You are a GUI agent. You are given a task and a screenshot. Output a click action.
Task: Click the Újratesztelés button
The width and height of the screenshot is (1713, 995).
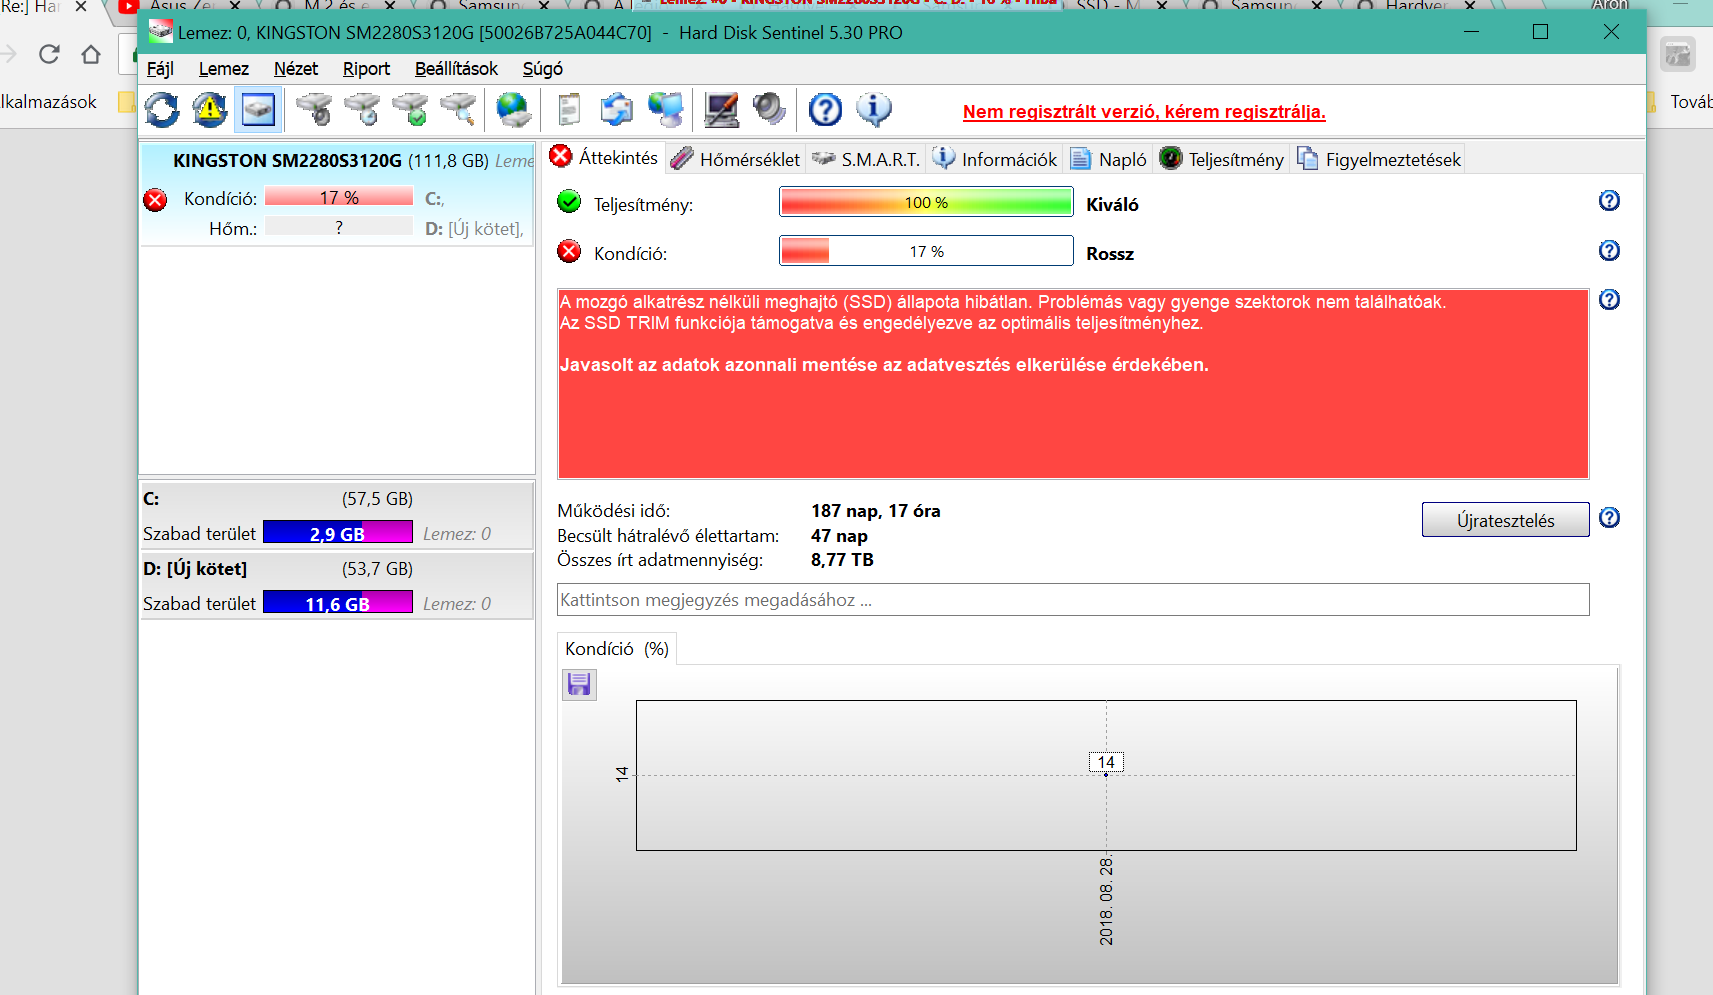coord(1505,520)
